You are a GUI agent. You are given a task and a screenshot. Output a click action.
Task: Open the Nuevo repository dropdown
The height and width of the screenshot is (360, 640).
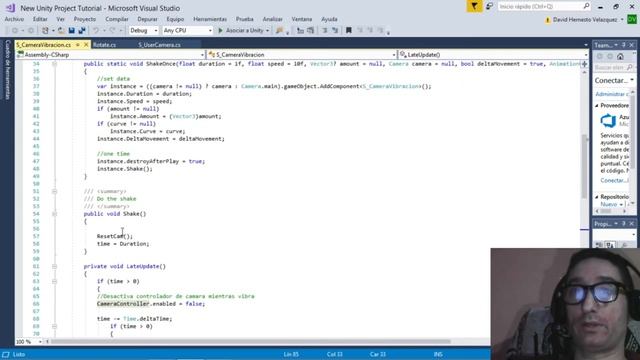pyautogui.click(x=611, y=204)
